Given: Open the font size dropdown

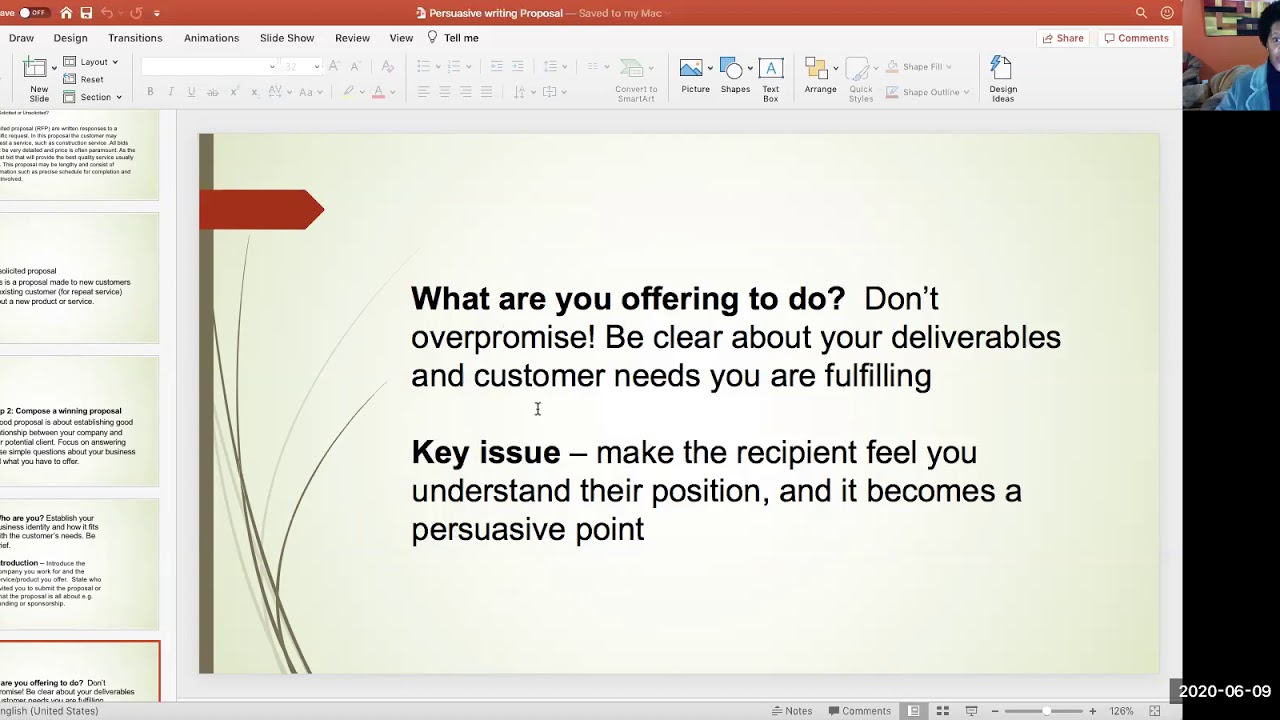Looking at the screenshot, I should 317,67.
